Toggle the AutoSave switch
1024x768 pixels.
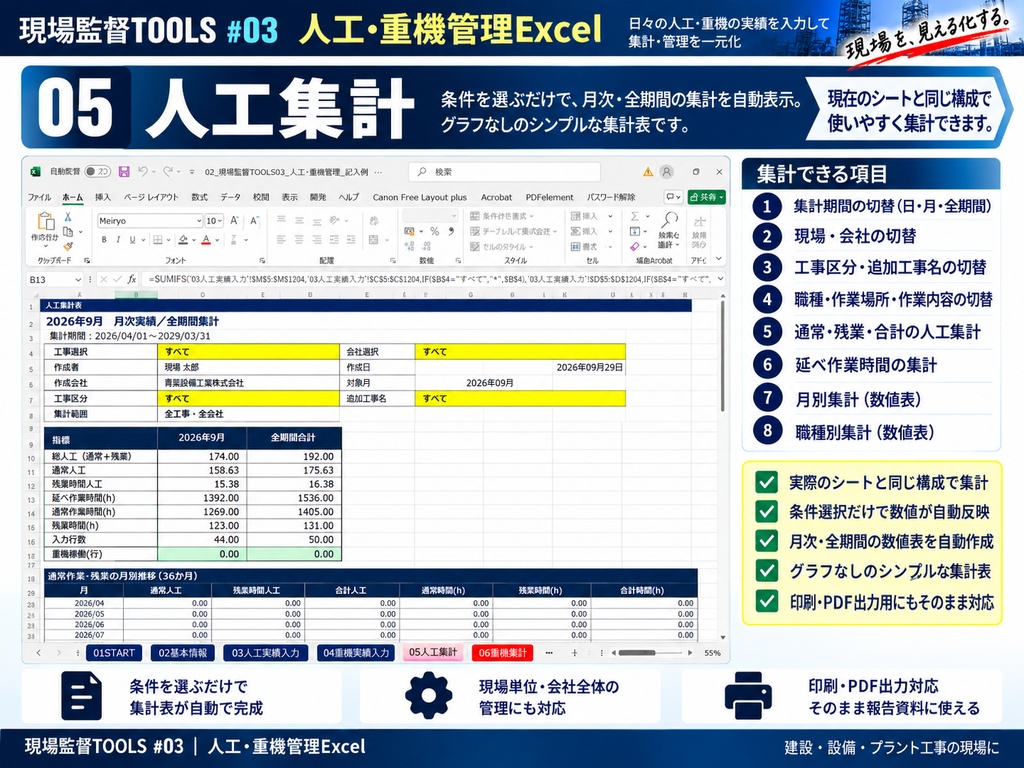click(x=98, y=172)
